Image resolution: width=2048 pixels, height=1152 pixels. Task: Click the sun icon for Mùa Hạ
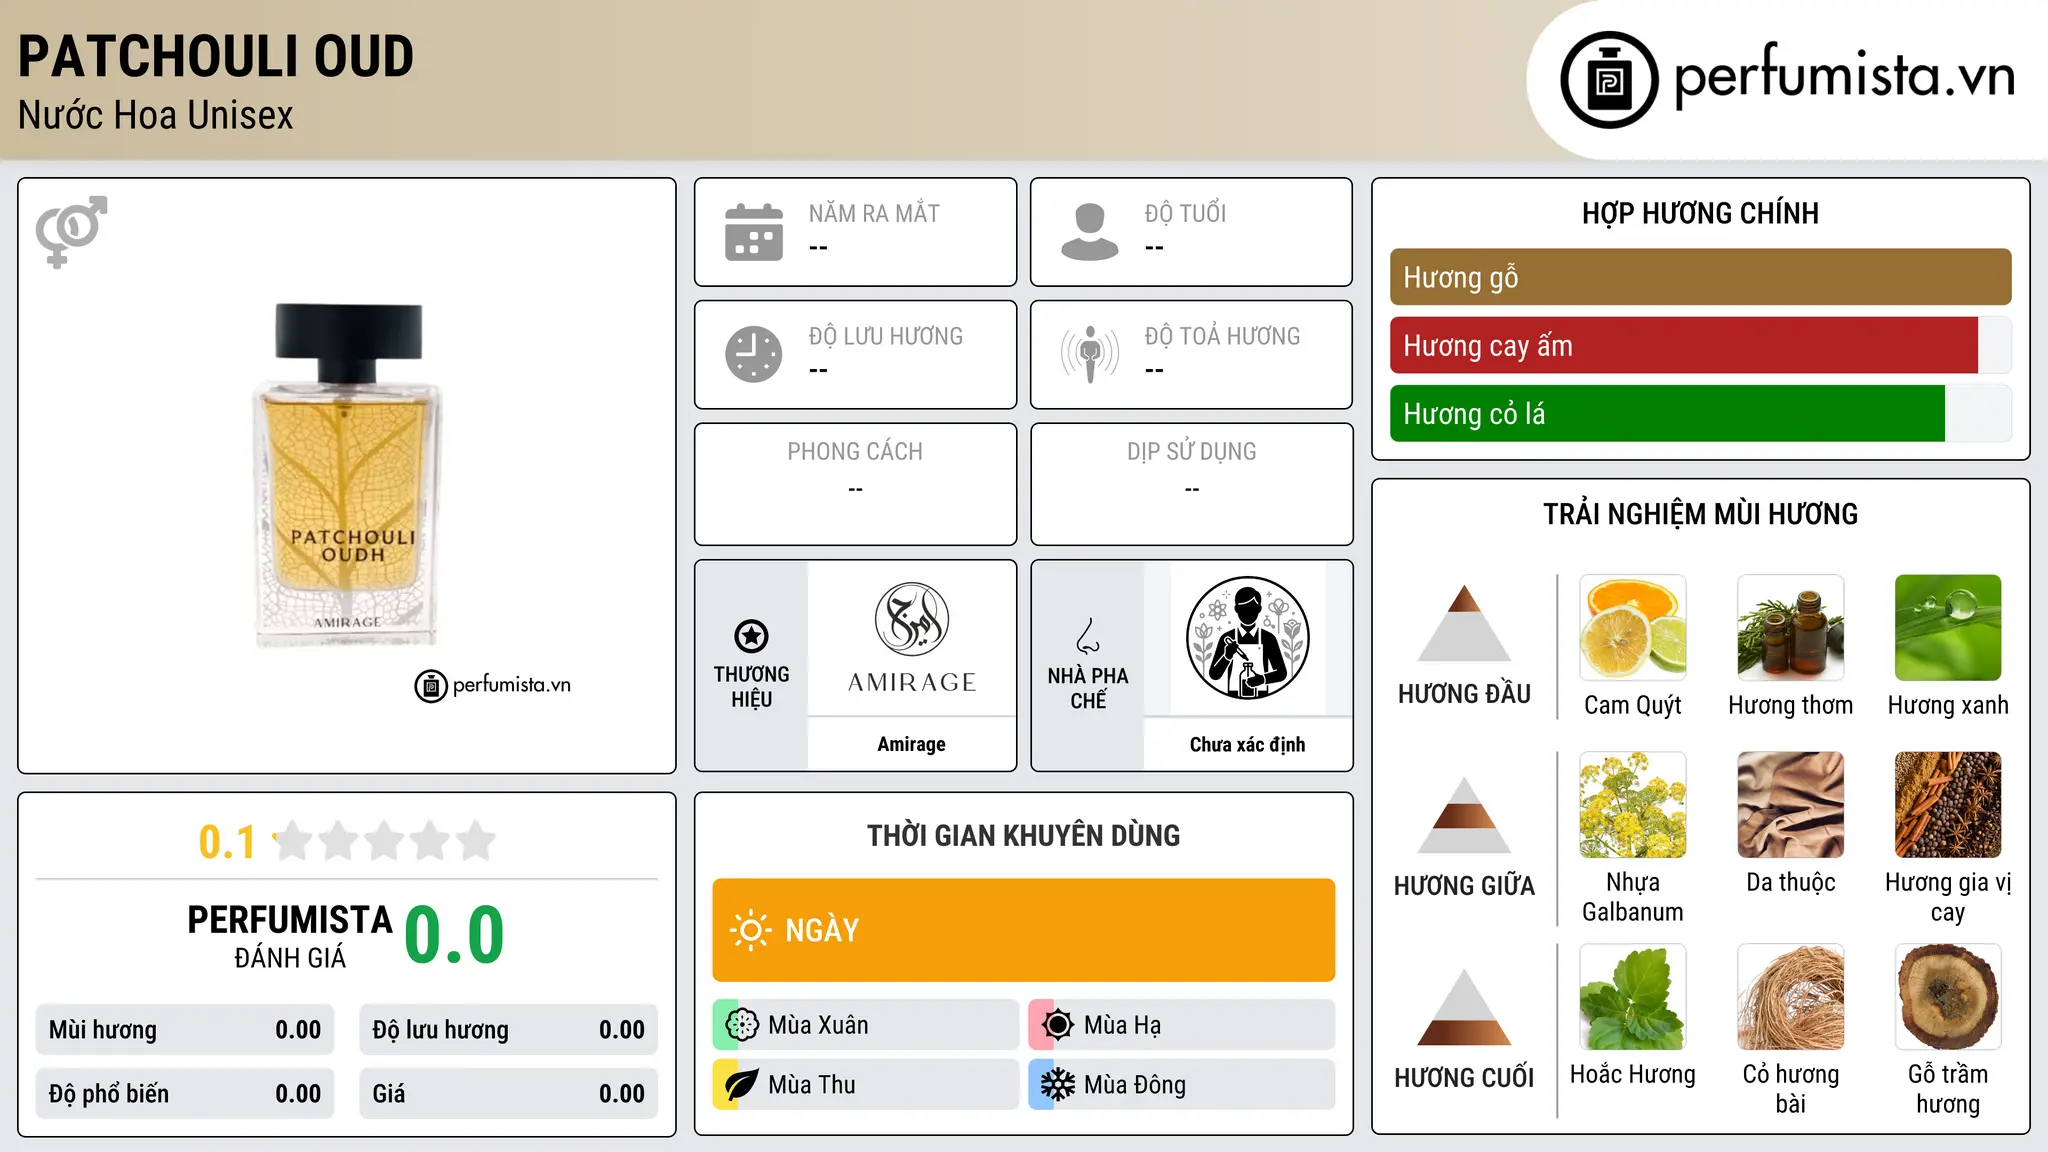[x=1058, y=1025]
